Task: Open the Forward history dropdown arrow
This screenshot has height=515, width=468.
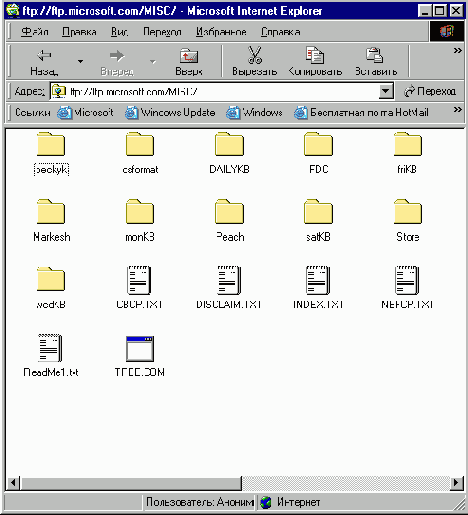Action: [x=153, y=61]
